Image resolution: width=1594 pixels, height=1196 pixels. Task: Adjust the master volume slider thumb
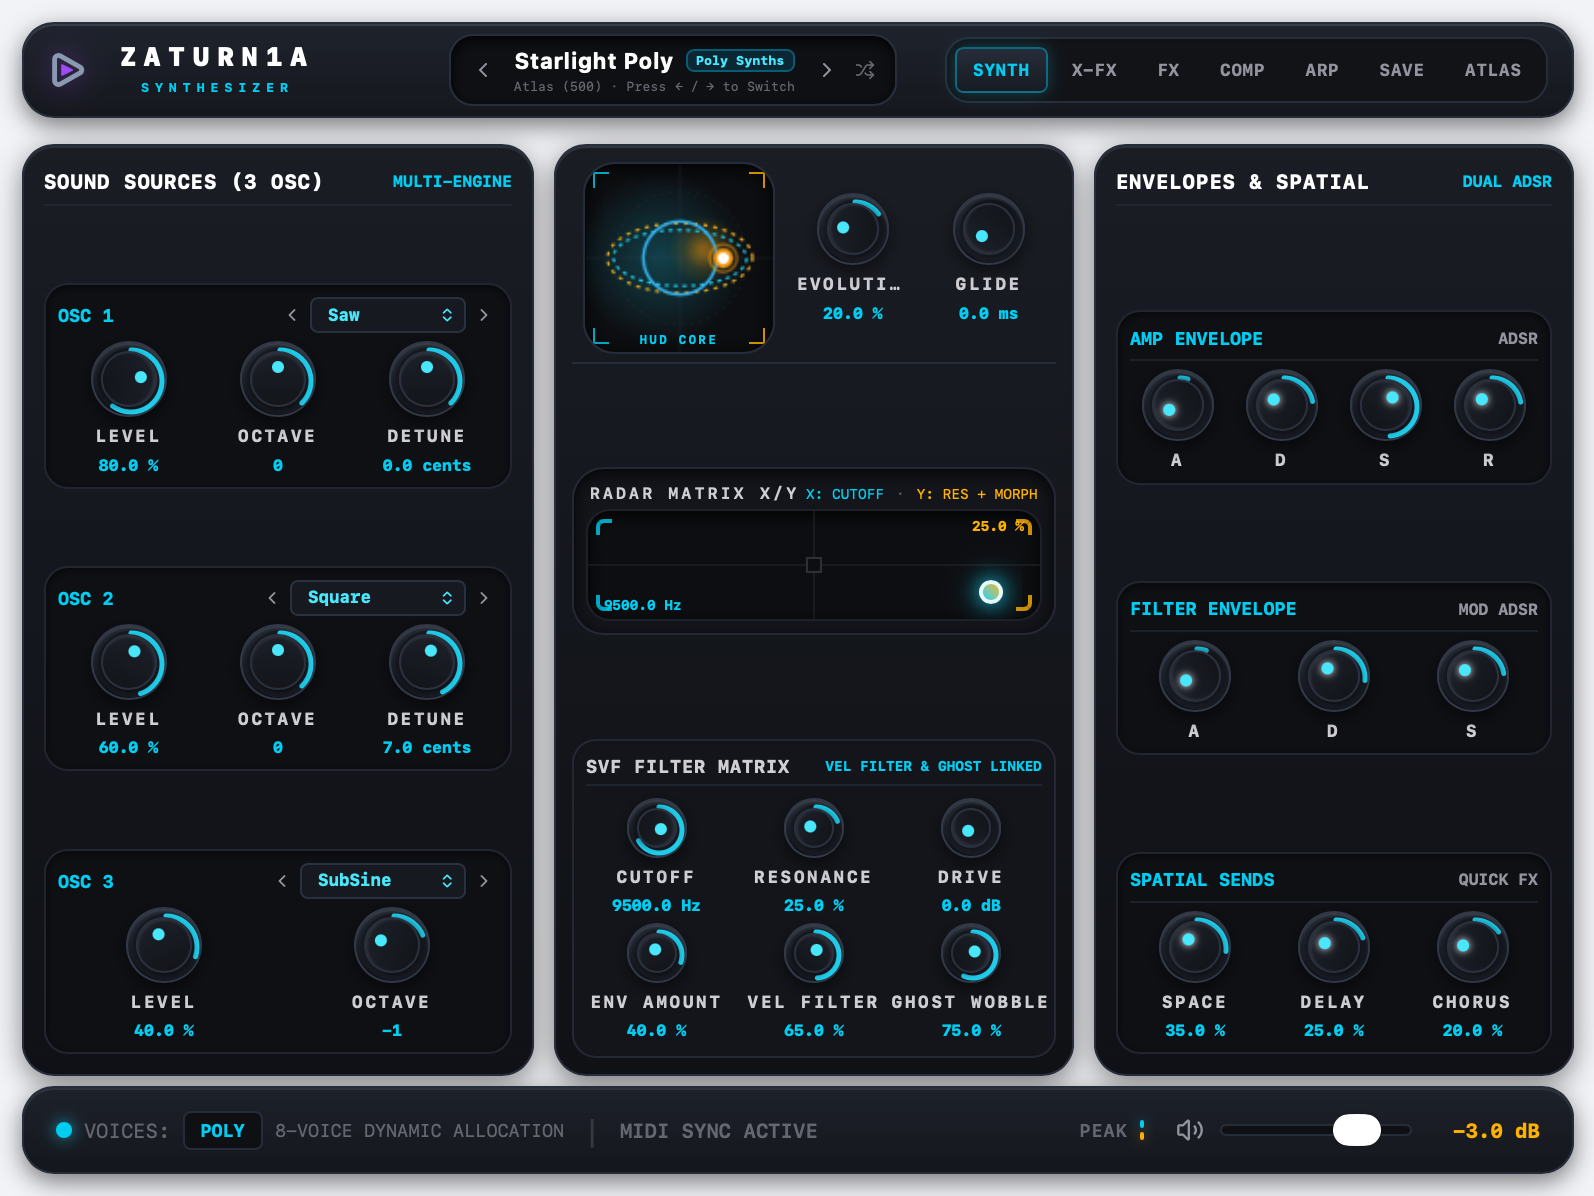(x=1357, y=1130)
